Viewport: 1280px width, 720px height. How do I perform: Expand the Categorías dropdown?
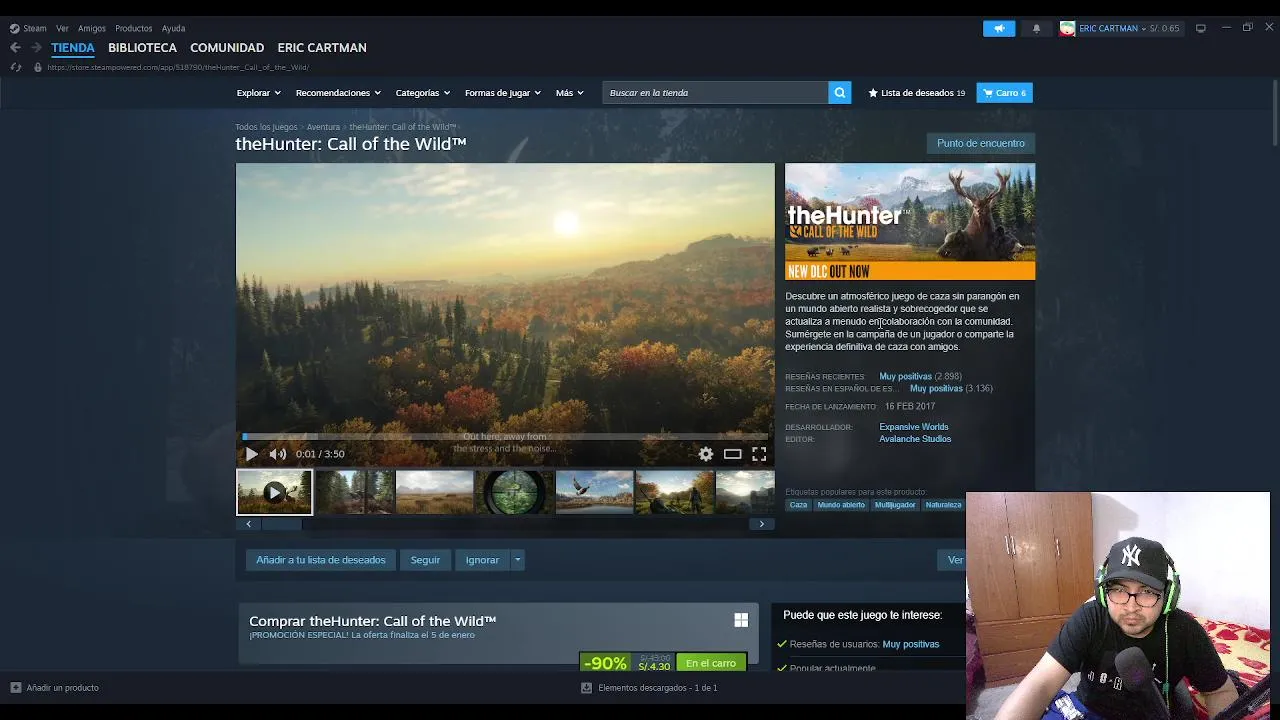point(423,92)
